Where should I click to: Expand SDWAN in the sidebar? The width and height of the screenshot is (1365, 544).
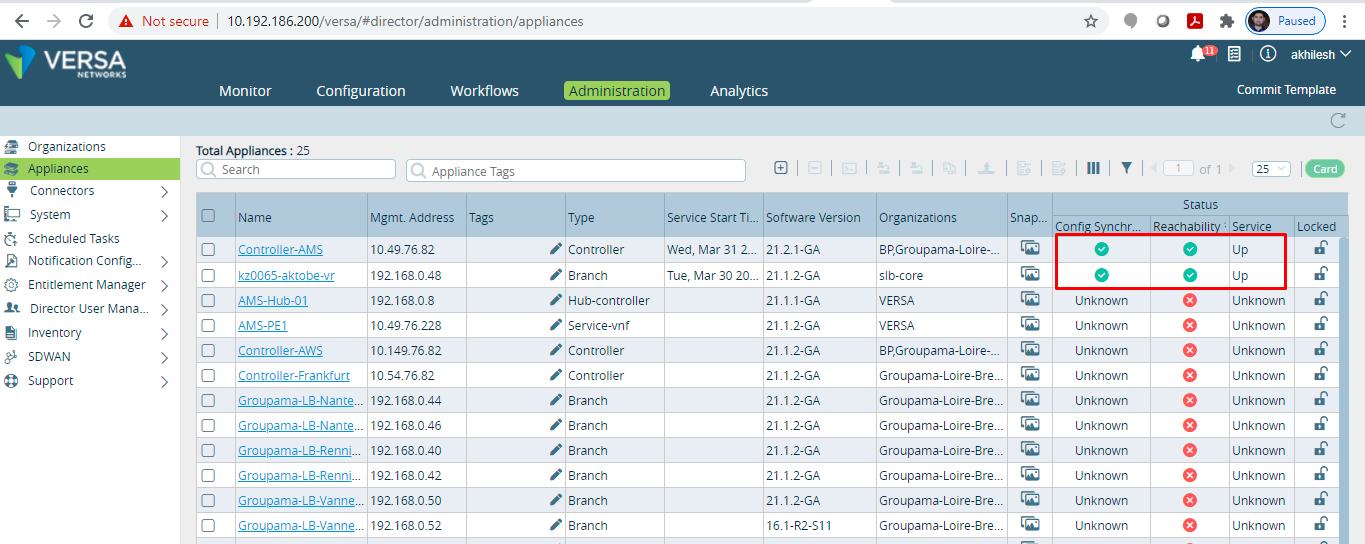pyautogui.click(x=164, y=357)
